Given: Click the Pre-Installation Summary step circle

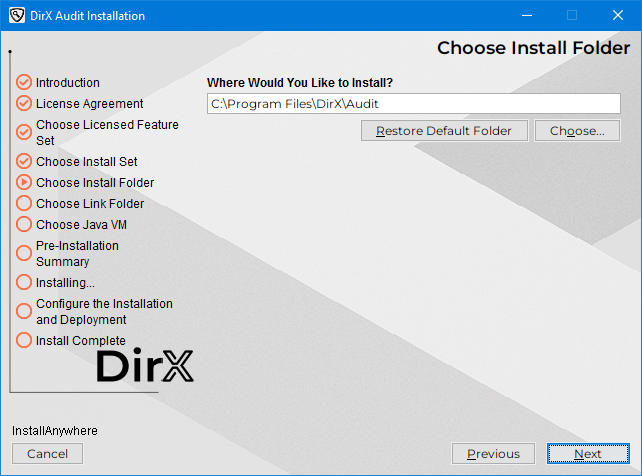Looking at the screenshot, I should 24,253.
